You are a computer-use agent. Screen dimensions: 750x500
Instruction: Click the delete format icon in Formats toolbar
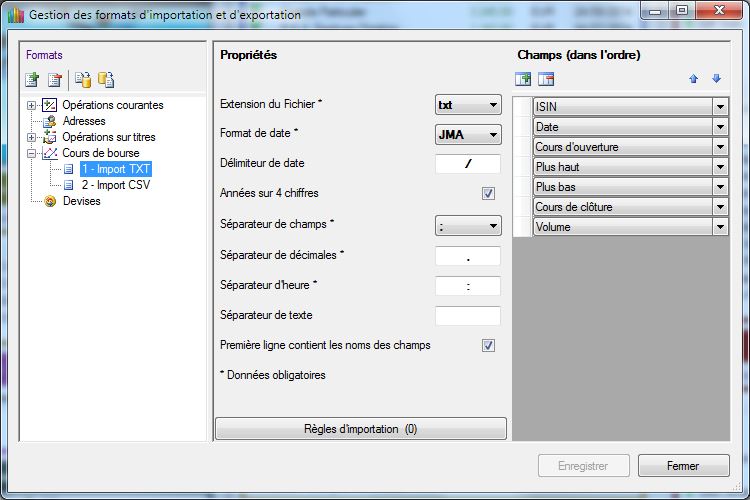55,80
